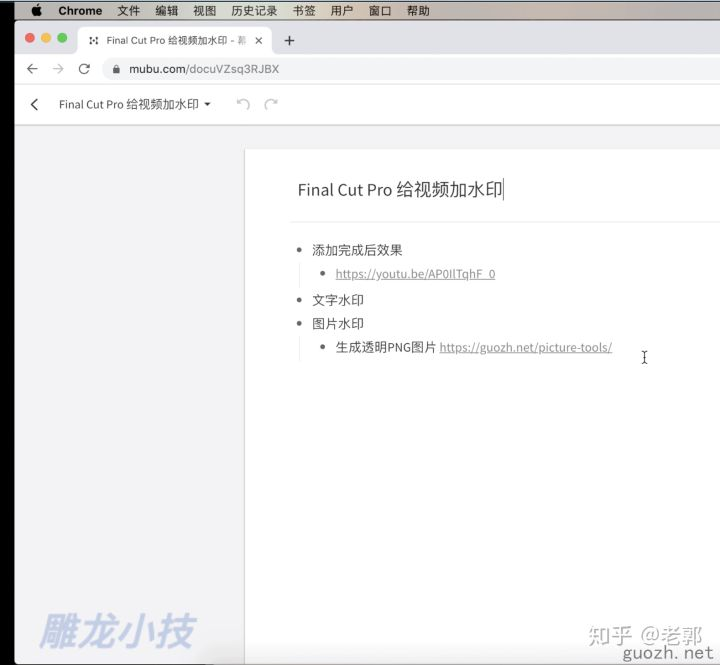This screenshot has width=720, height=665.
Task: Open the Chrome application menu
Action: tap(80, 11)
